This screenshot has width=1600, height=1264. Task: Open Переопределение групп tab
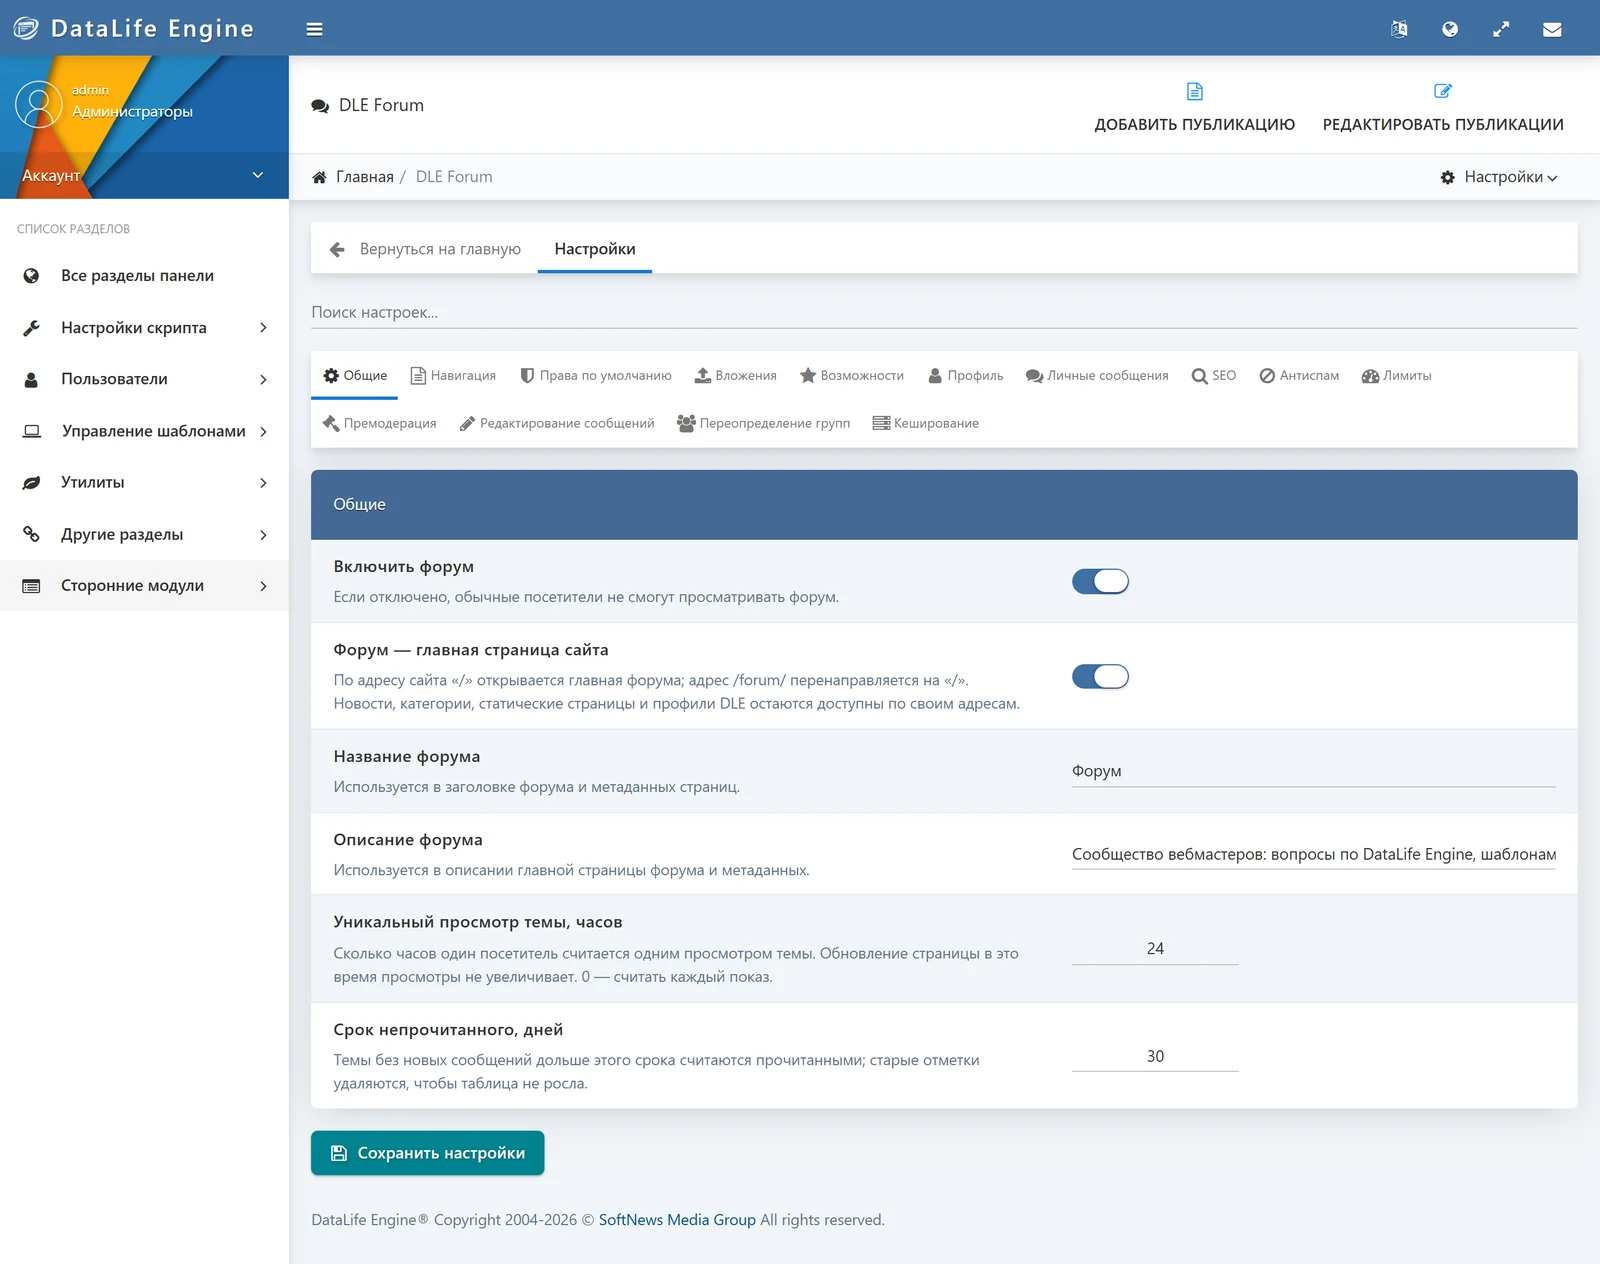click(x=763, y=424)
